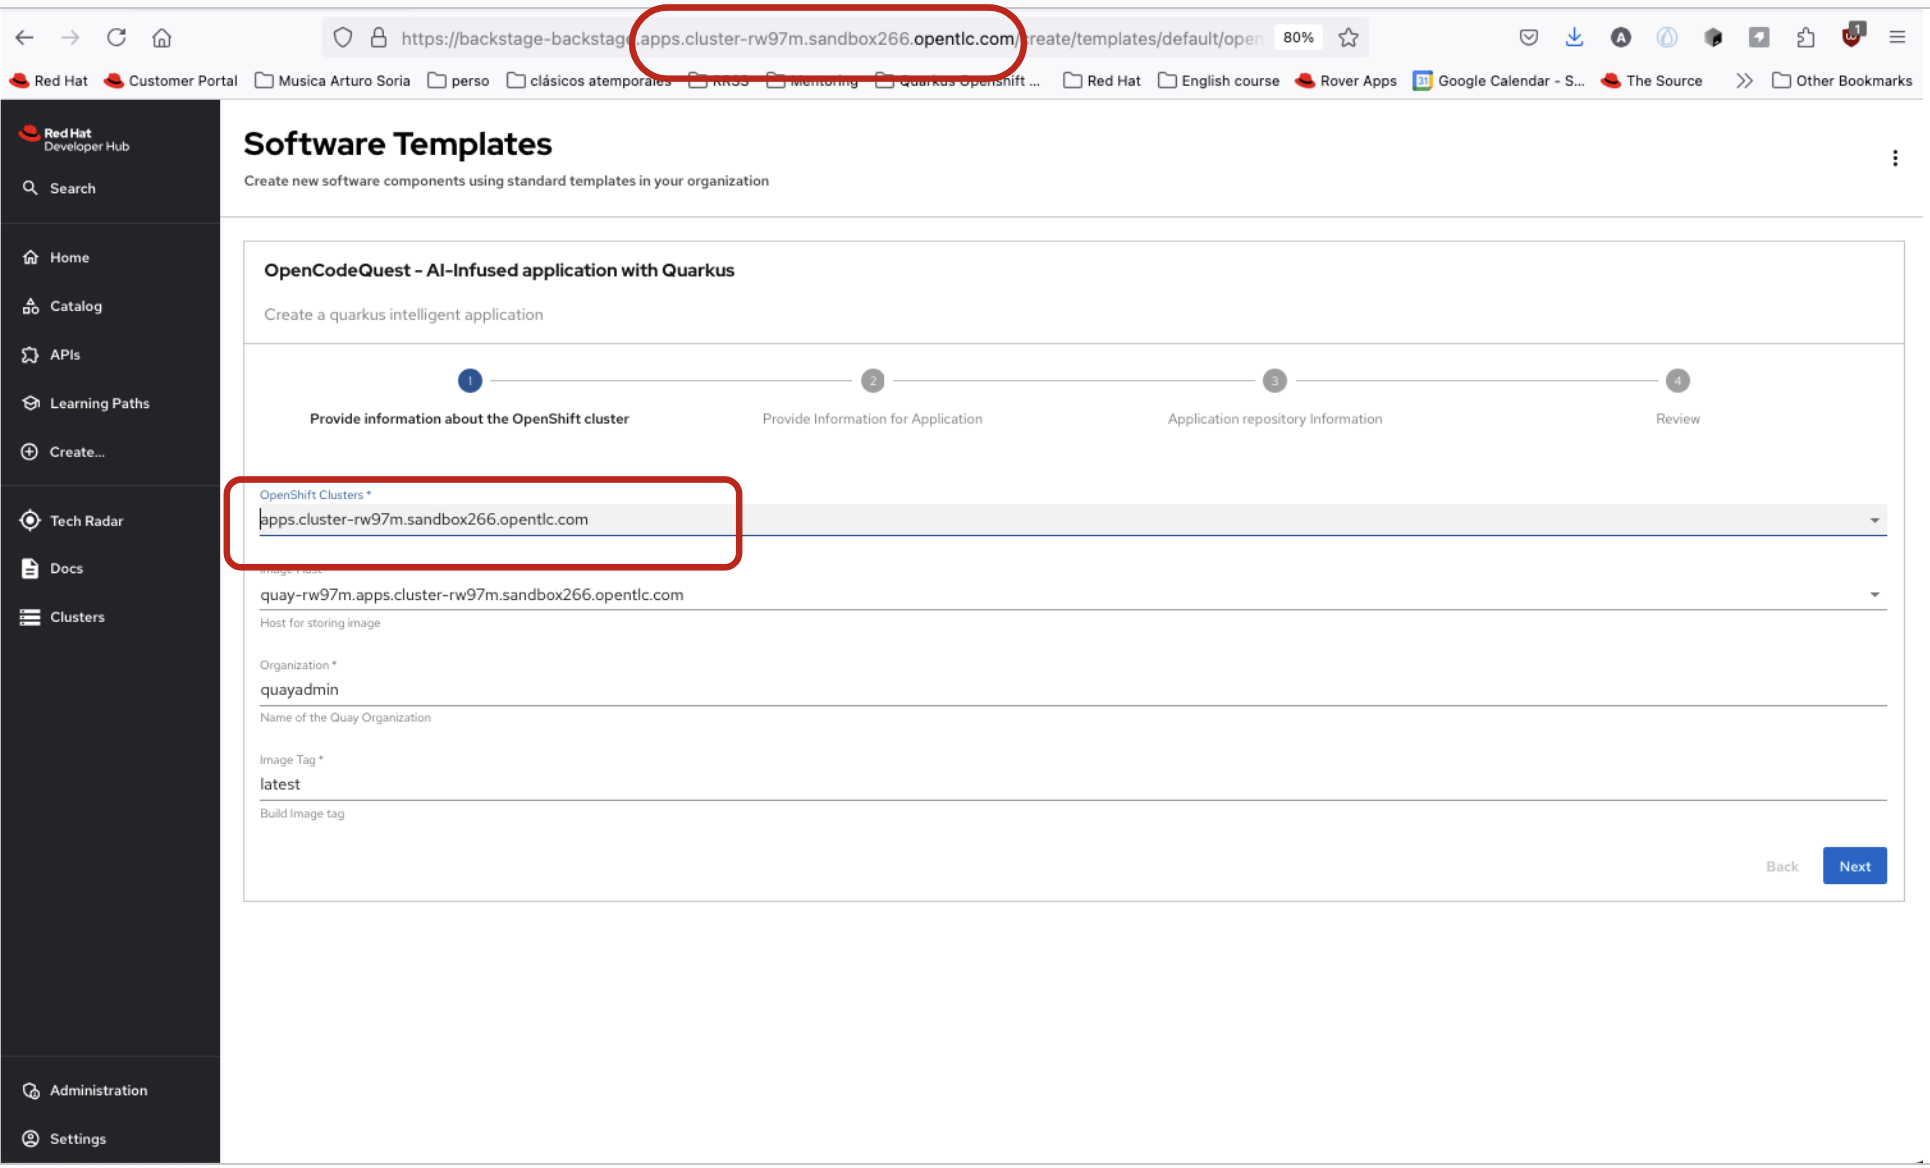This screenshot has width=1930, height=1168.
Task: Click the browser forward arrow
Action: [70, 38]
